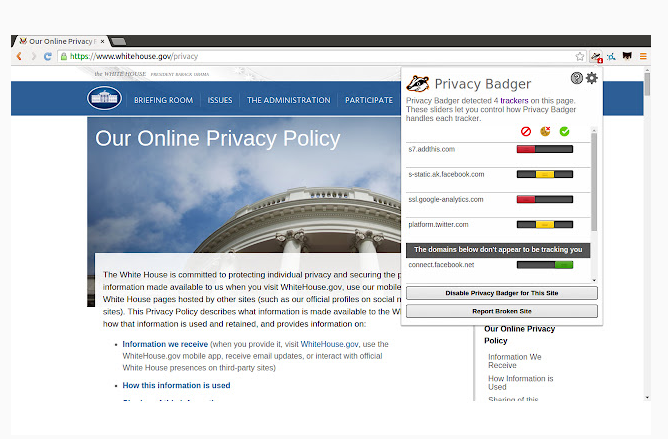Follow How this information is used link
The image size is (668, 439).
176,385
